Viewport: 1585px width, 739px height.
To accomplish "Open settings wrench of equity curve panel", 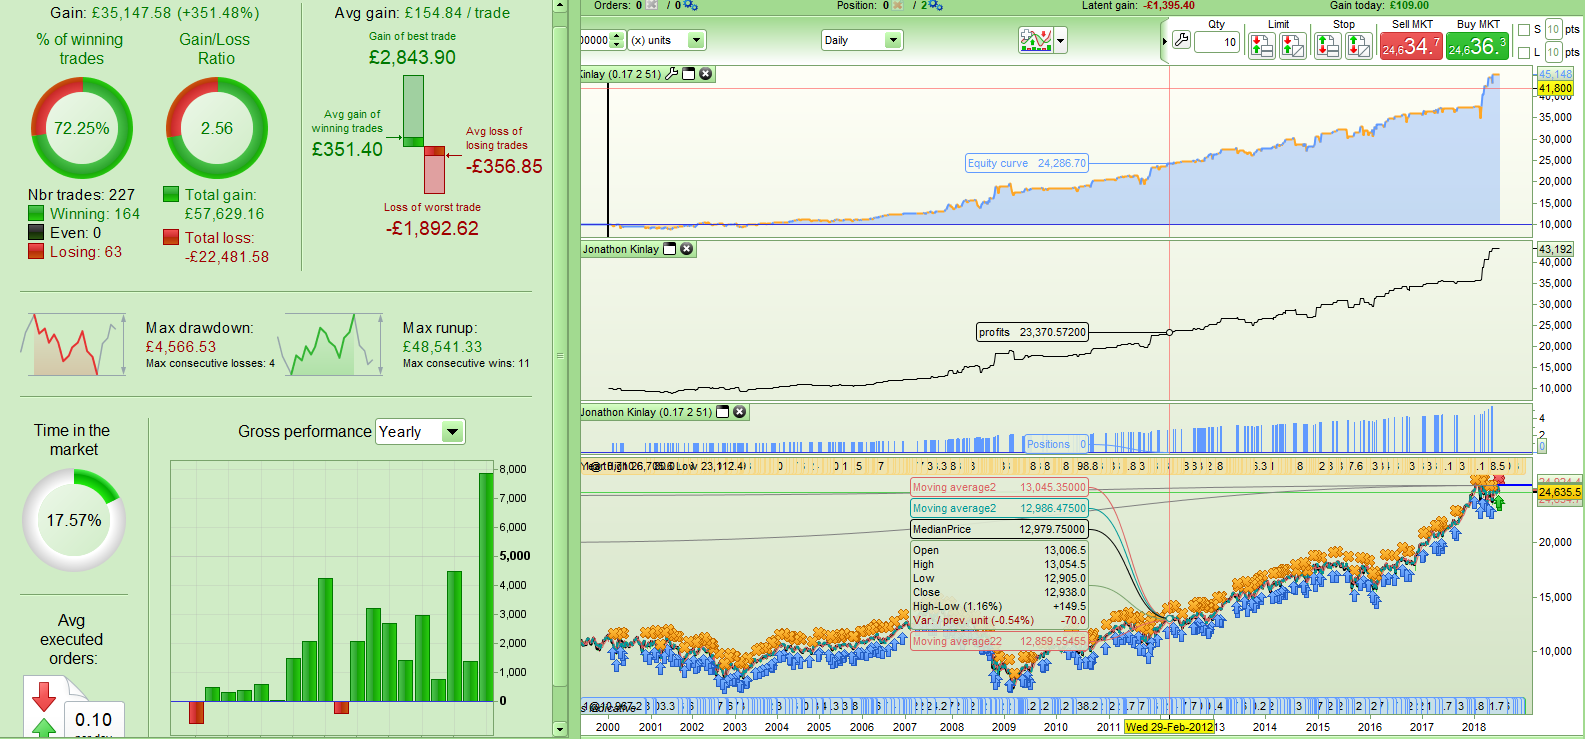I will pos(672,74).
